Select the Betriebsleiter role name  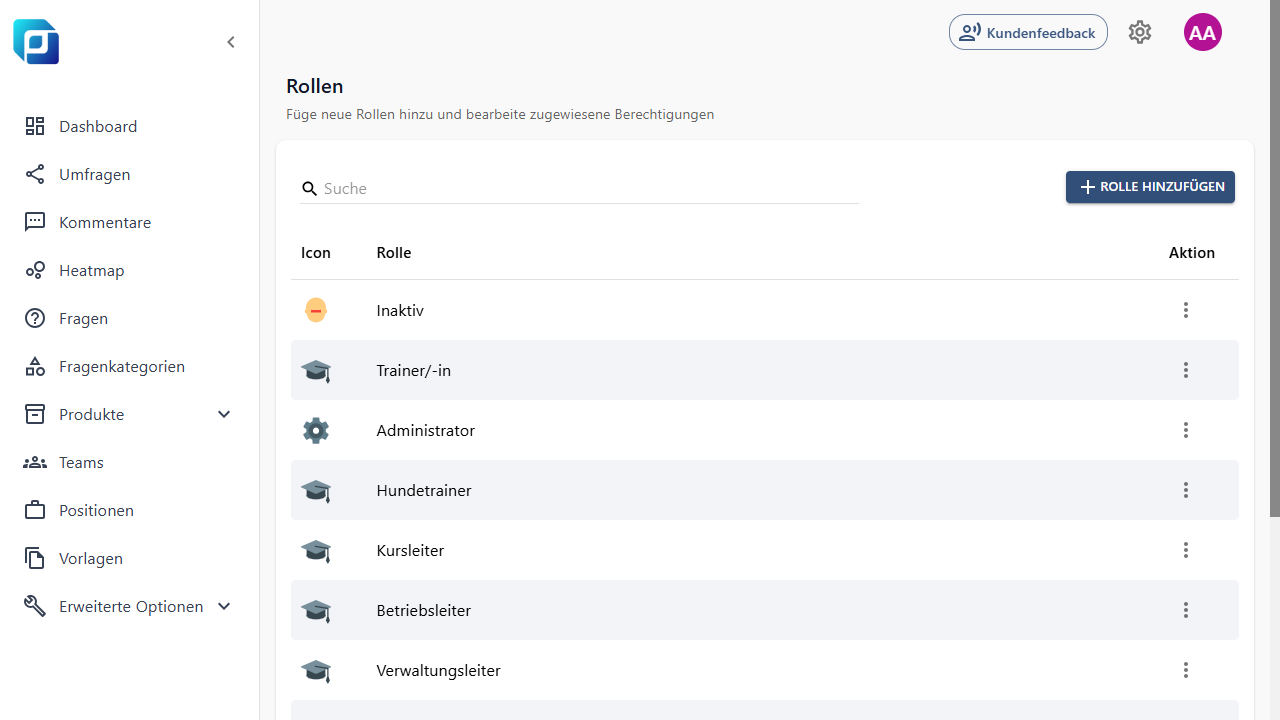tap(424, 610)
